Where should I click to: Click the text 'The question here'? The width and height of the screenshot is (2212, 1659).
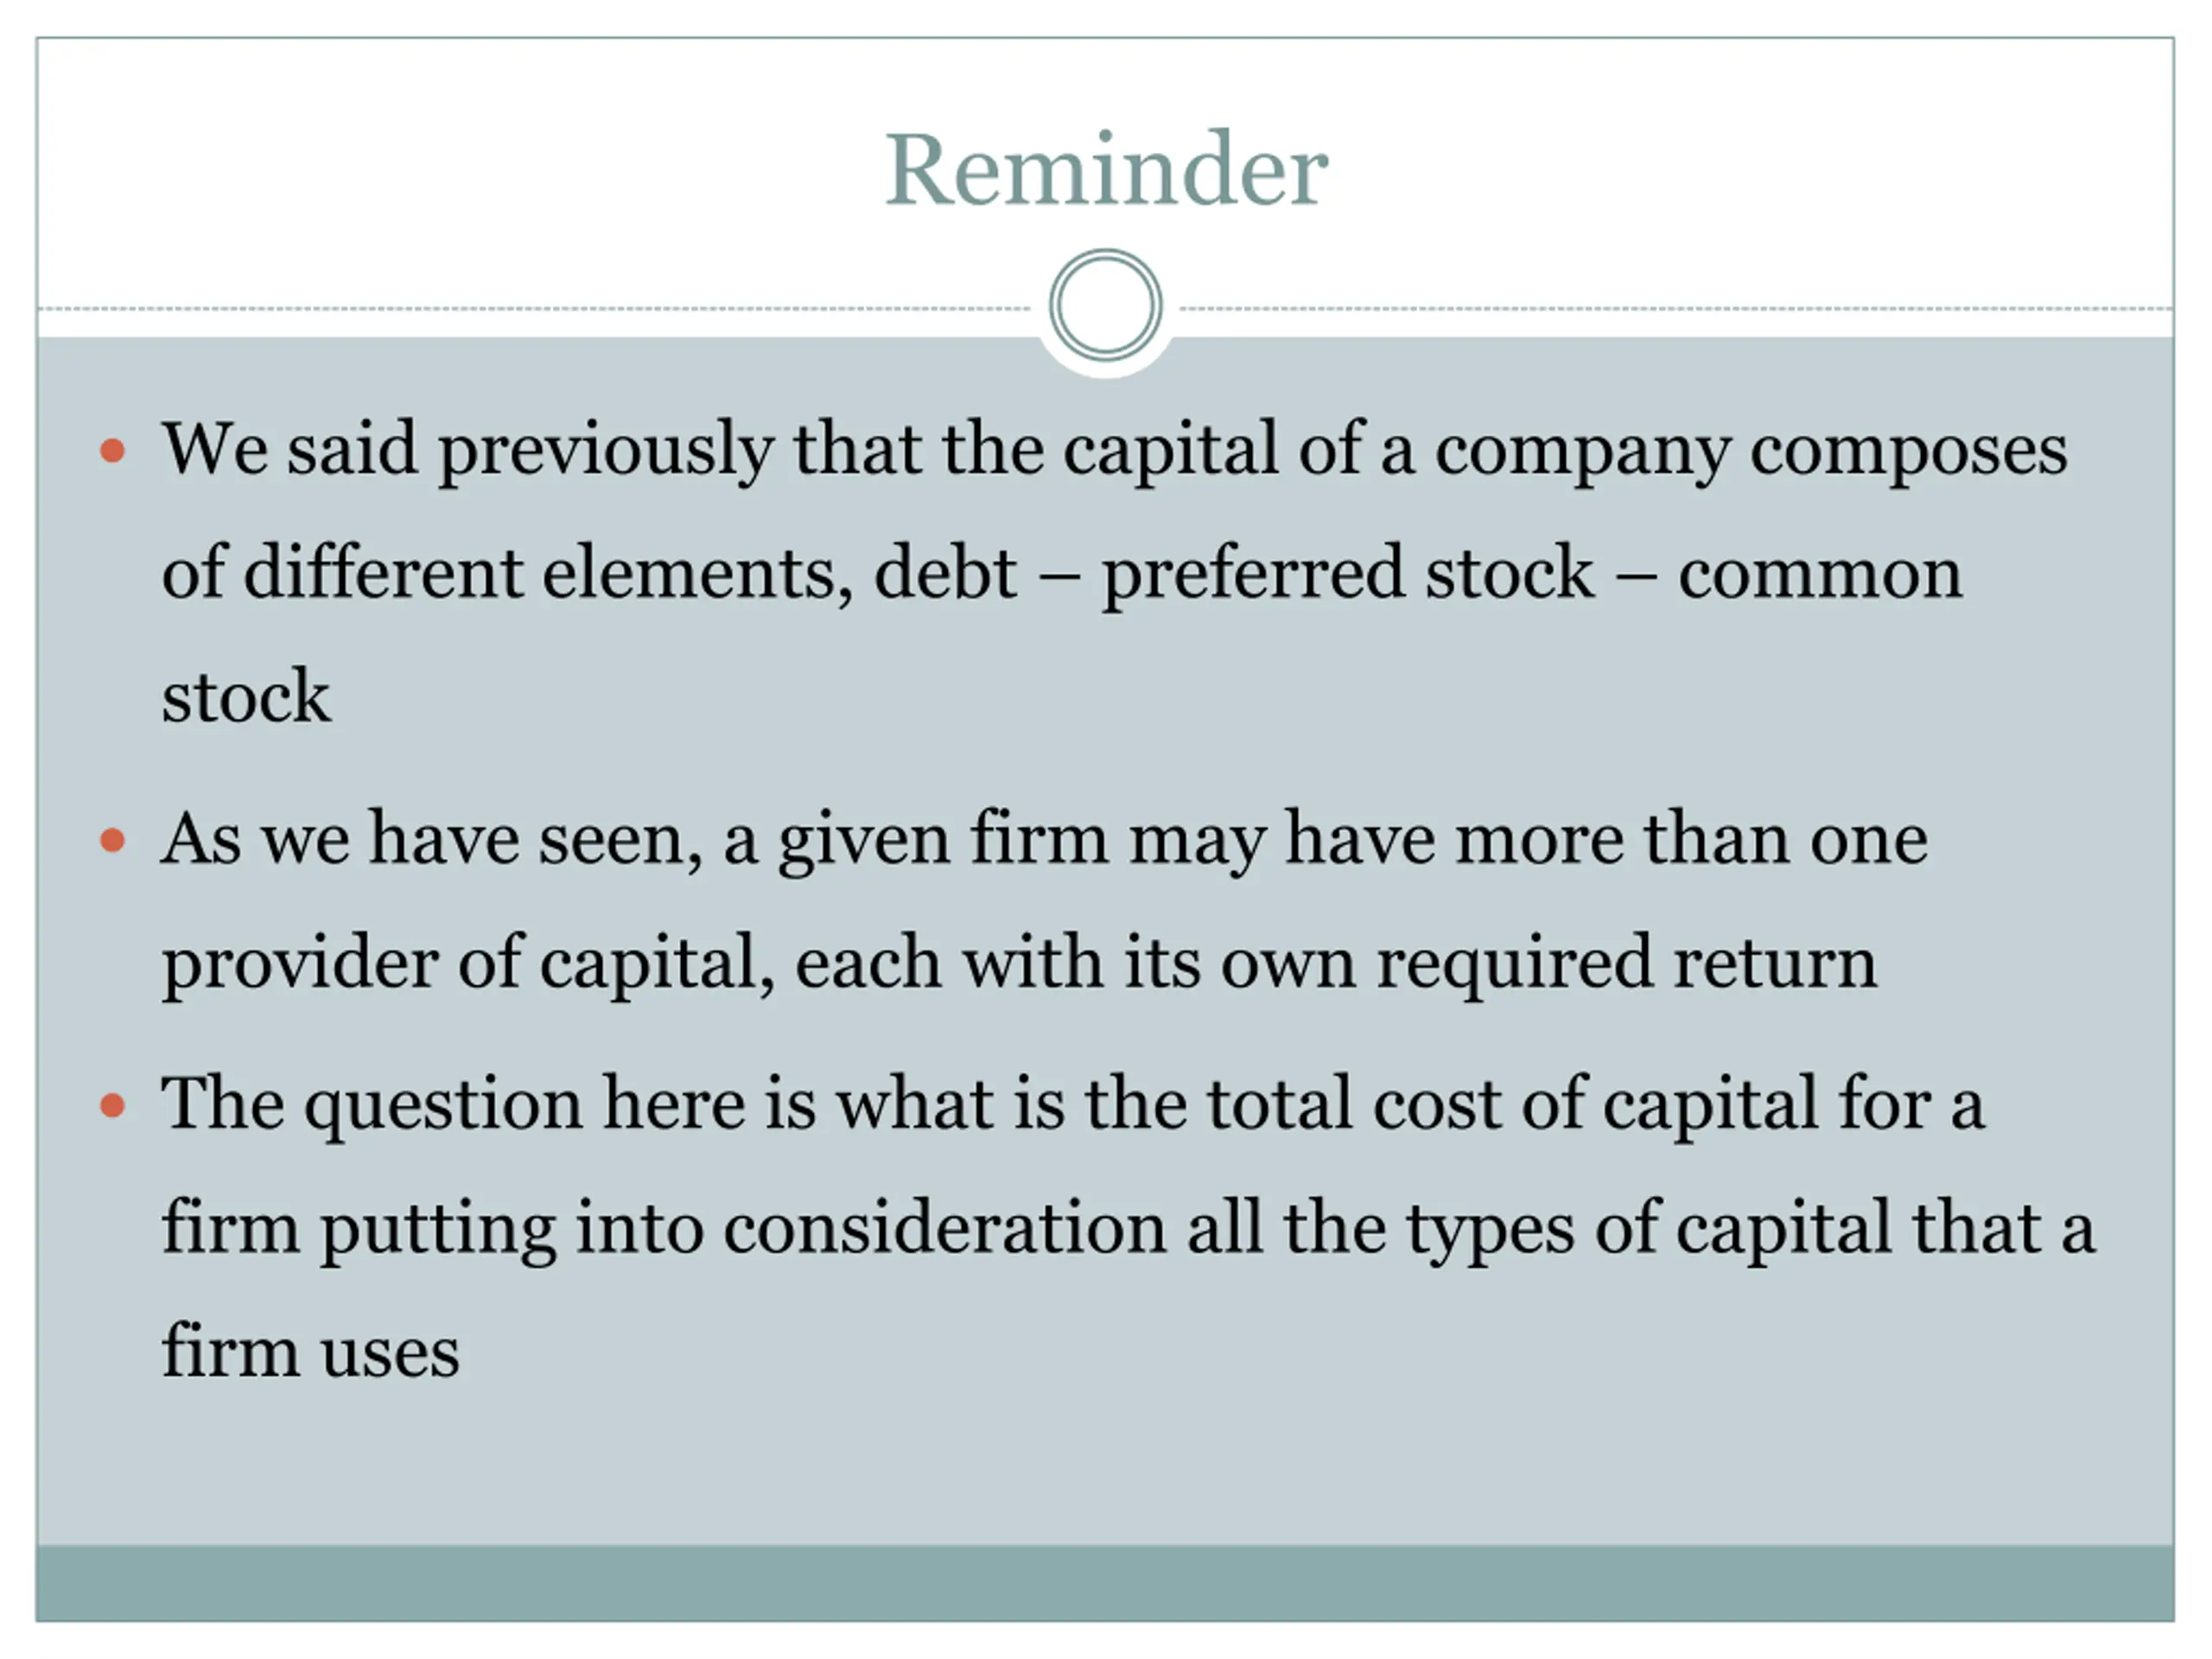pyautogui.click(x=454, y=1104)
